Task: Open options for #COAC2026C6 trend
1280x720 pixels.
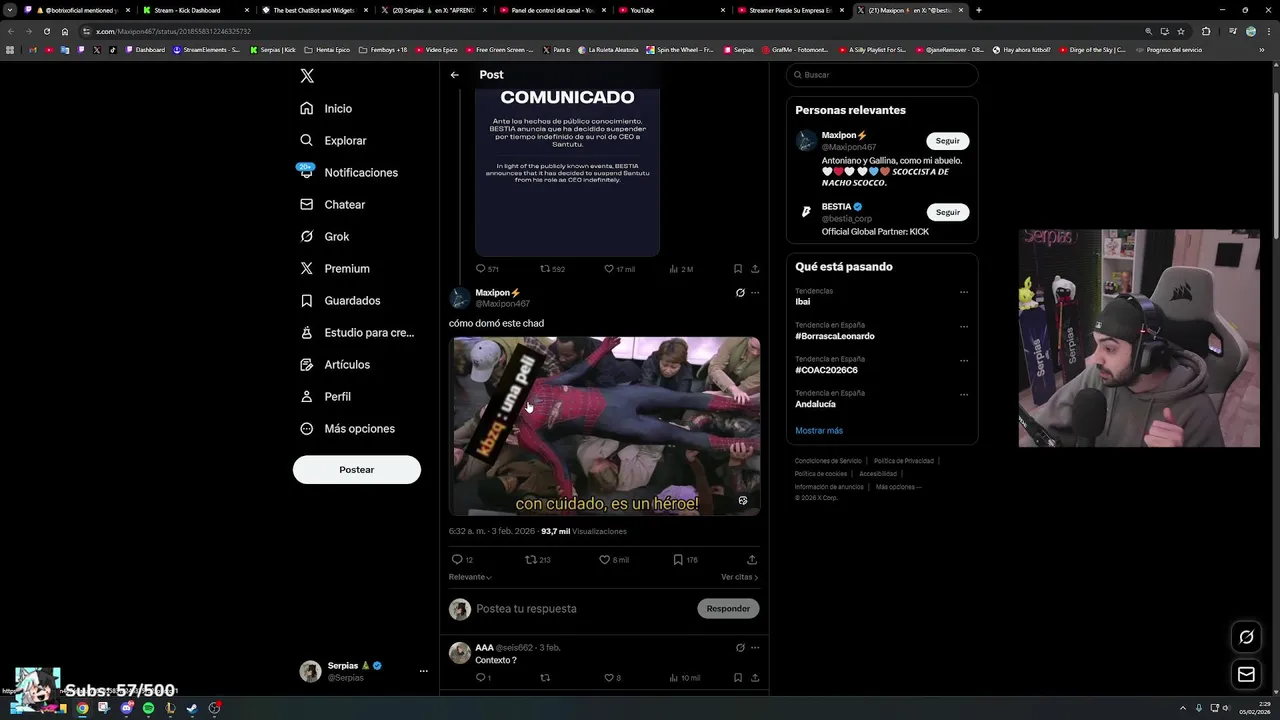Action: coord(964,360)
